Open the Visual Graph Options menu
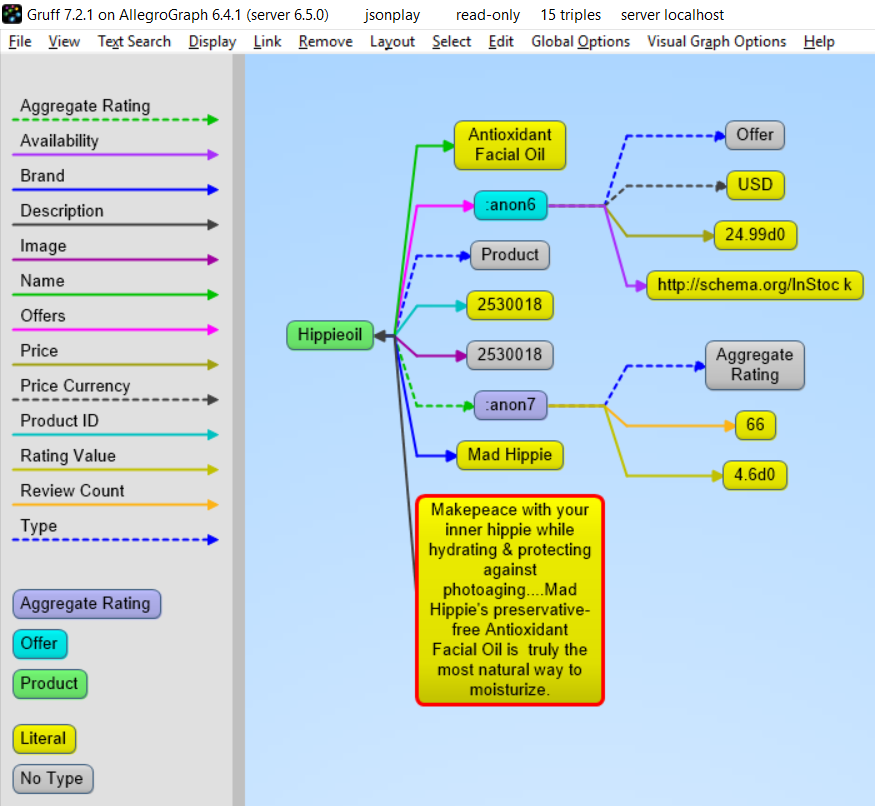 (716, 41)
